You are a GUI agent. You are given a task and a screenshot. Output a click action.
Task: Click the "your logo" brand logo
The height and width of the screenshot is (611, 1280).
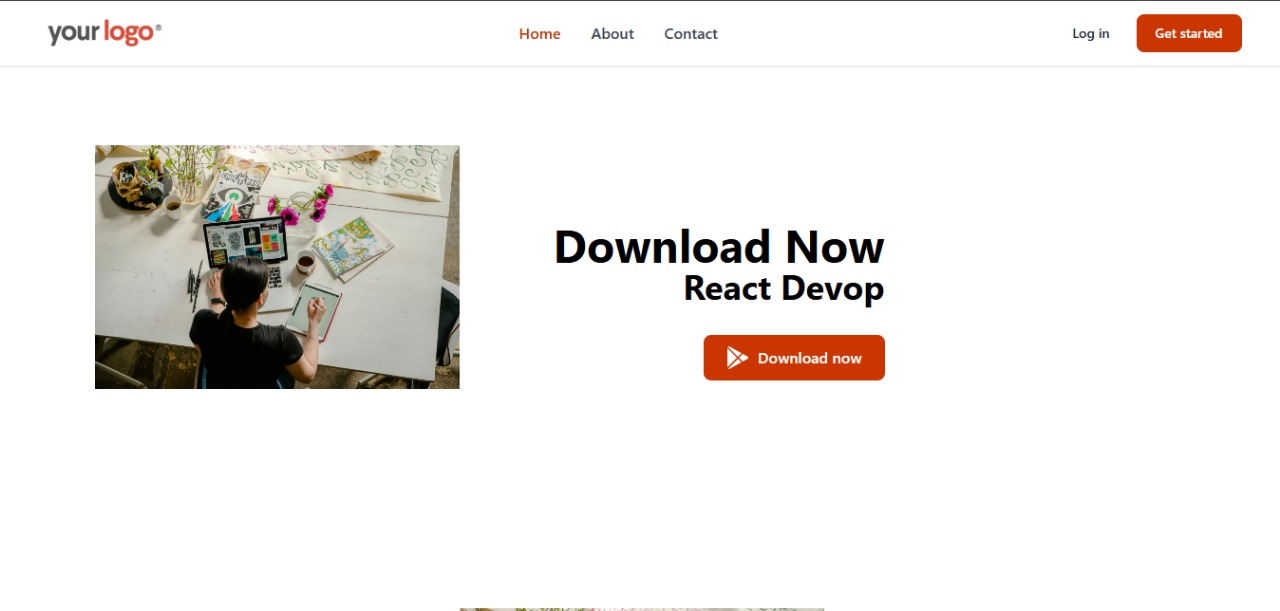click(x=104, y=33)
